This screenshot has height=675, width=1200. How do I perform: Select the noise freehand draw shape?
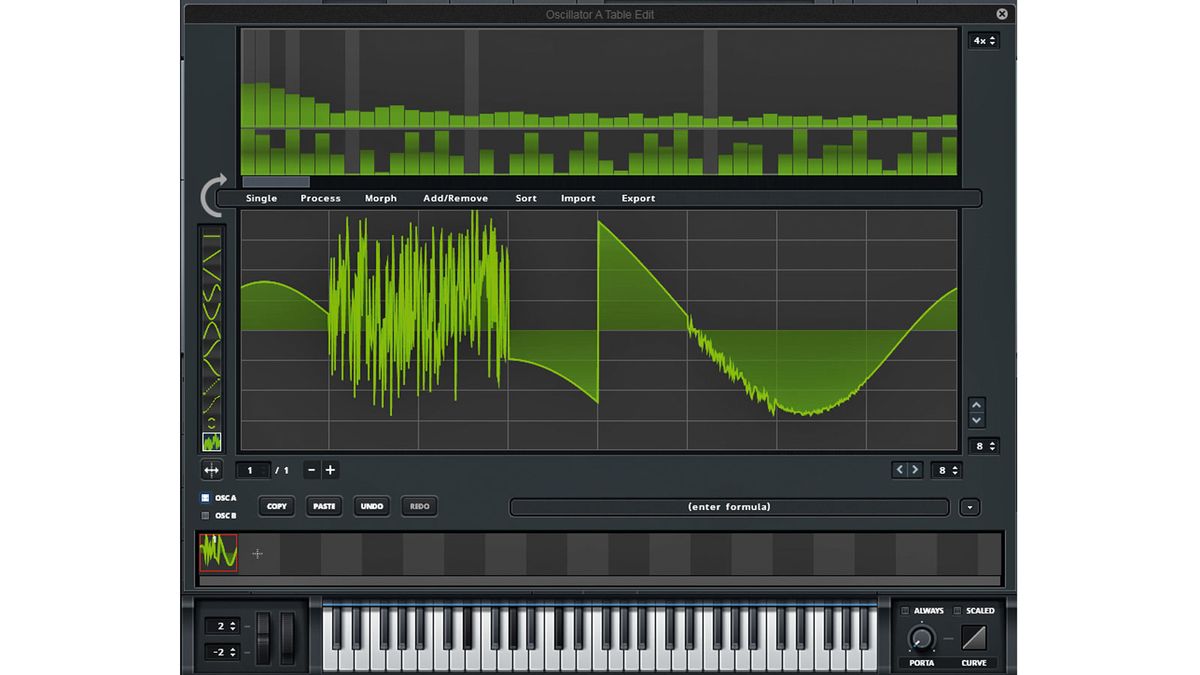[212, 441]
